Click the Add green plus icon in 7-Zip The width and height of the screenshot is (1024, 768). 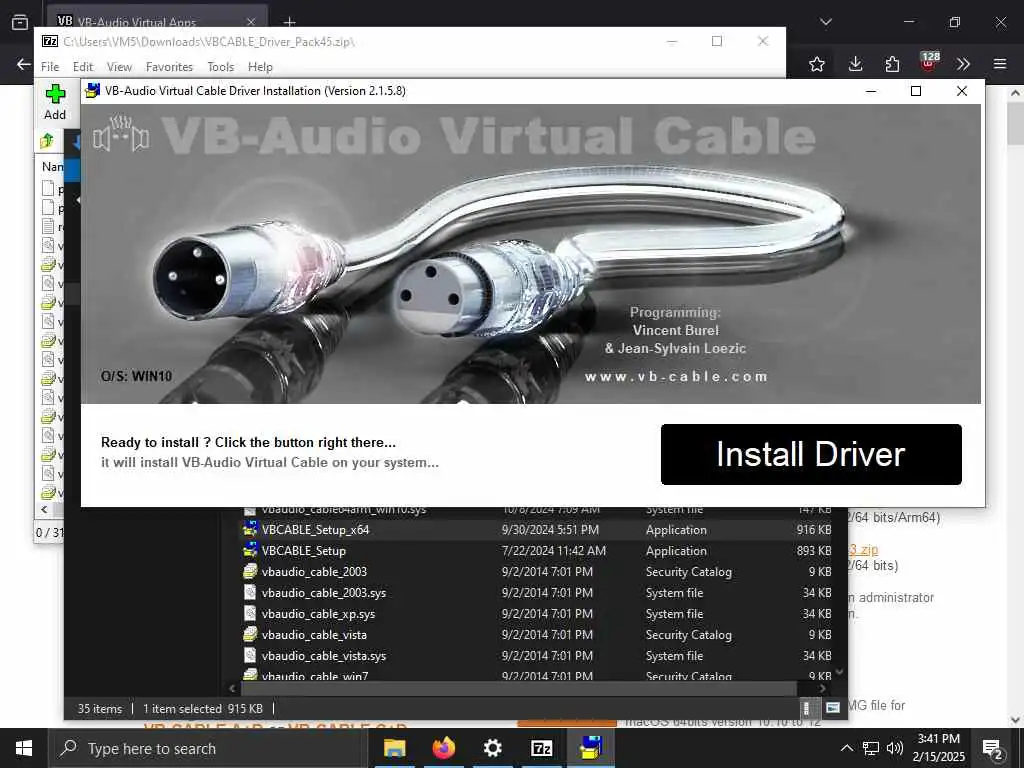coord(55,94)
